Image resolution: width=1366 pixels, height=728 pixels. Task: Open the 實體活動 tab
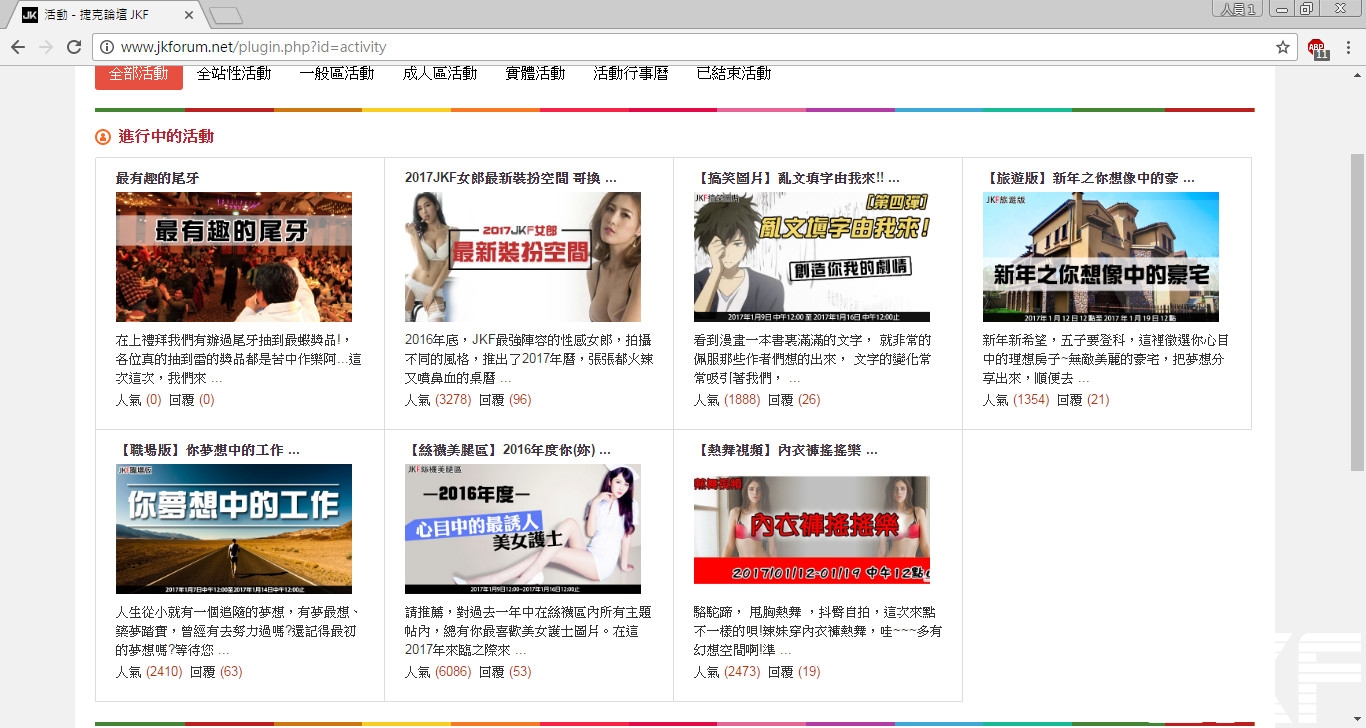pos(535,73)
